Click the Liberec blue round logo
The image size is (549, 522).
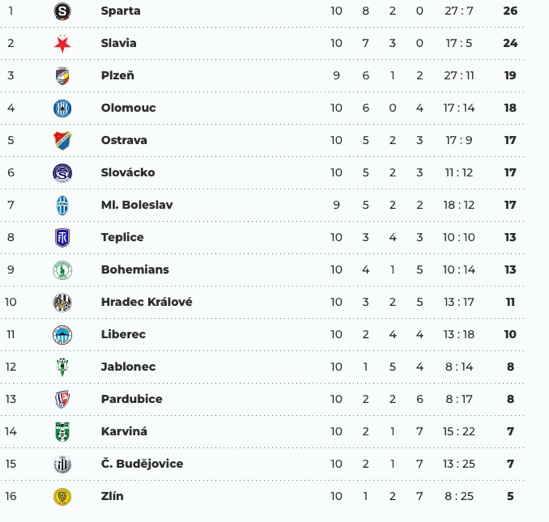pyautogui.click(x=62, y=335)
